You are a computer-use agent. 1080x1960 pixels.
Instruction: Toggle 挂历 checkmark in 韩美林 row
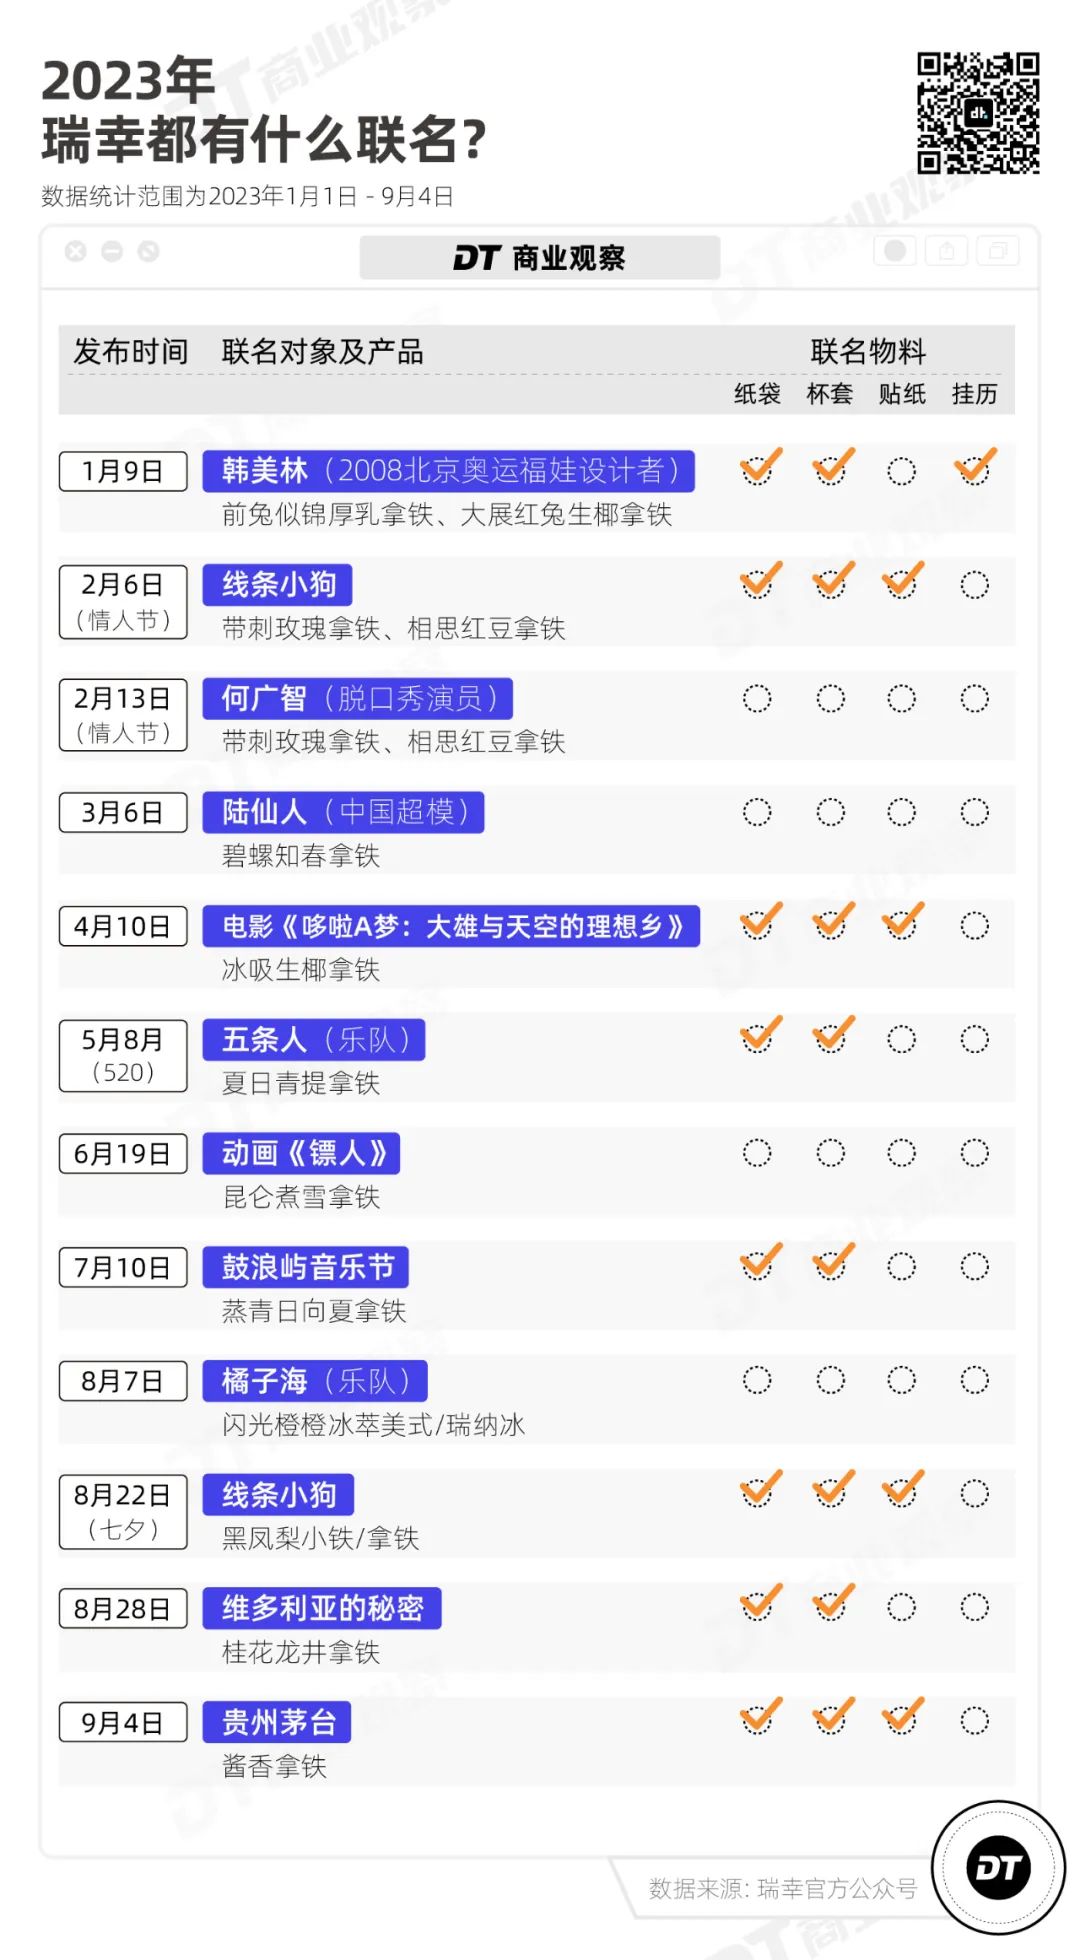point(974,468)
